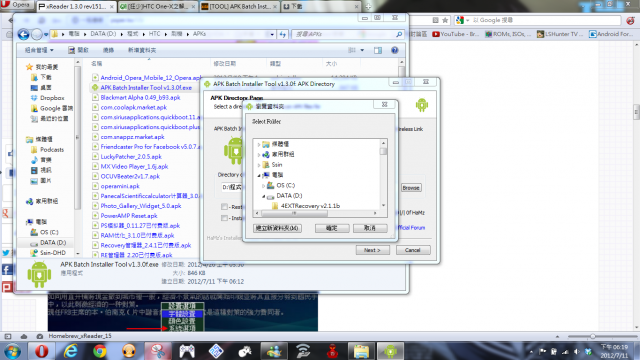Open Official Forum link in installer
640x360 pixels.
pyautogui.click(x=411, y=228)
